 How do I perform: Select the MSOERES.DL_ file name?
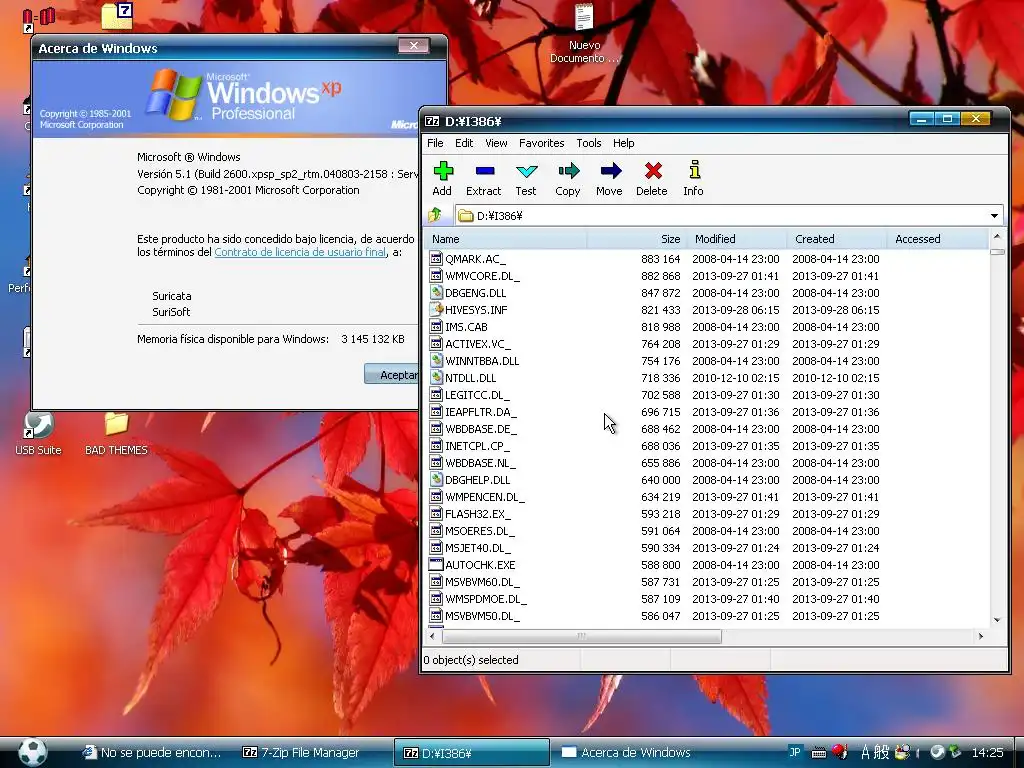[x=480, y=530]
